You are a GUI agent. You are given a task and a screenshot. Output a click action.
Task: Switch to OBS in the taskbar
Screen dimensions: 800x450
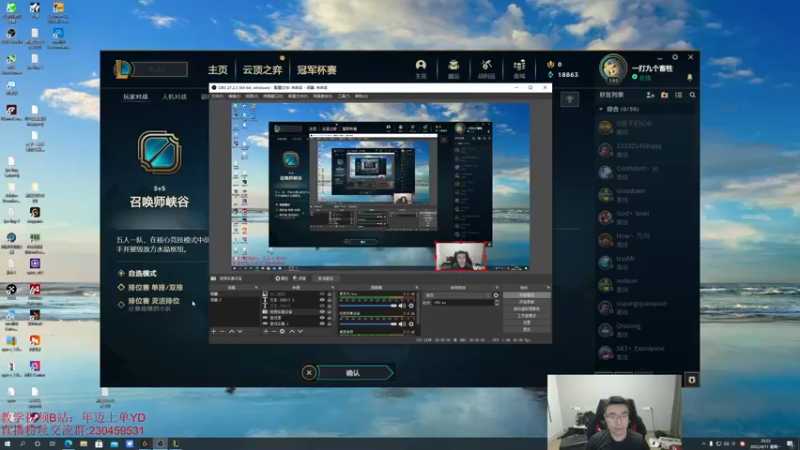(160, 444)
